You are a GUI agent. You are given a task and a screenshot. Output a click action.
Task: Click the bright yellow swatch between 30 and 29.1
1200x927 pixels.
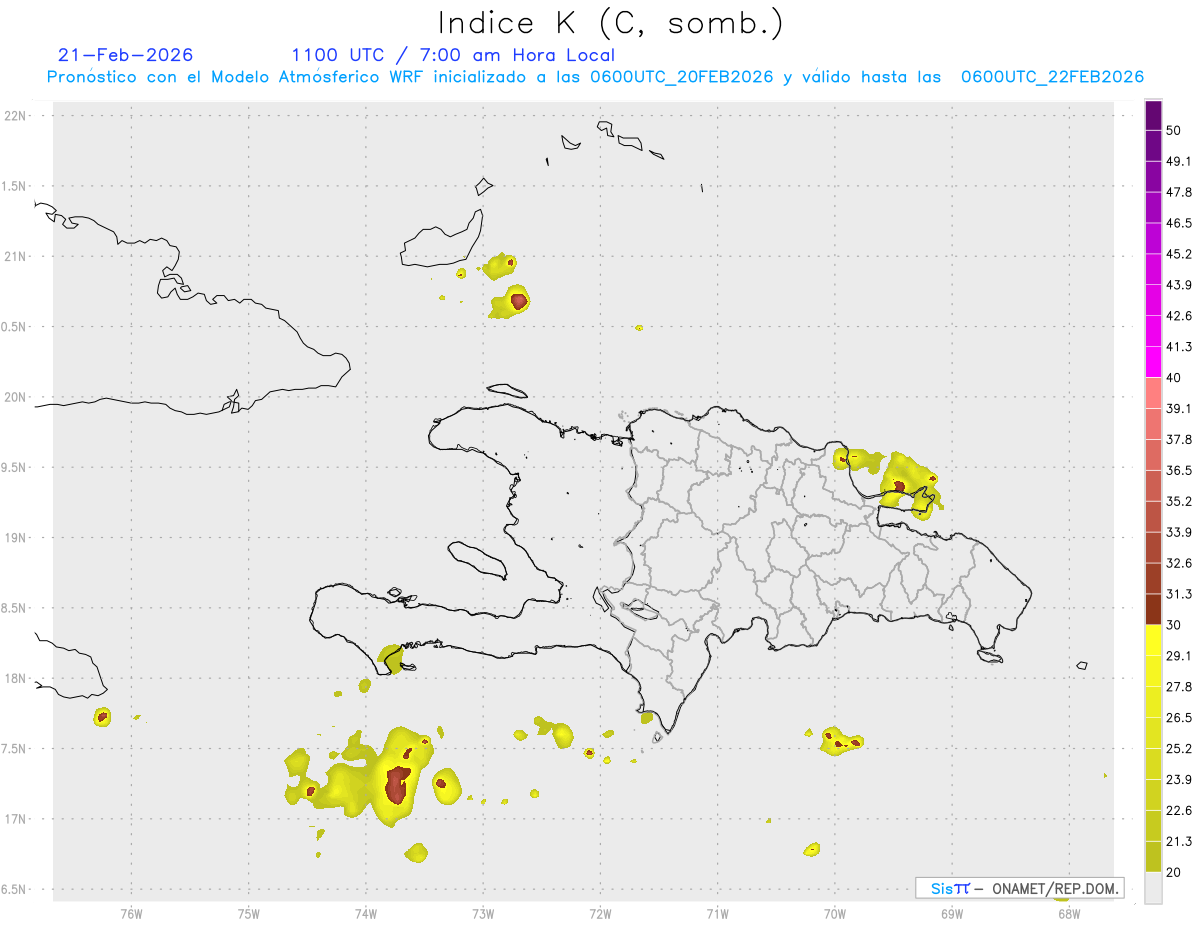1153,640
